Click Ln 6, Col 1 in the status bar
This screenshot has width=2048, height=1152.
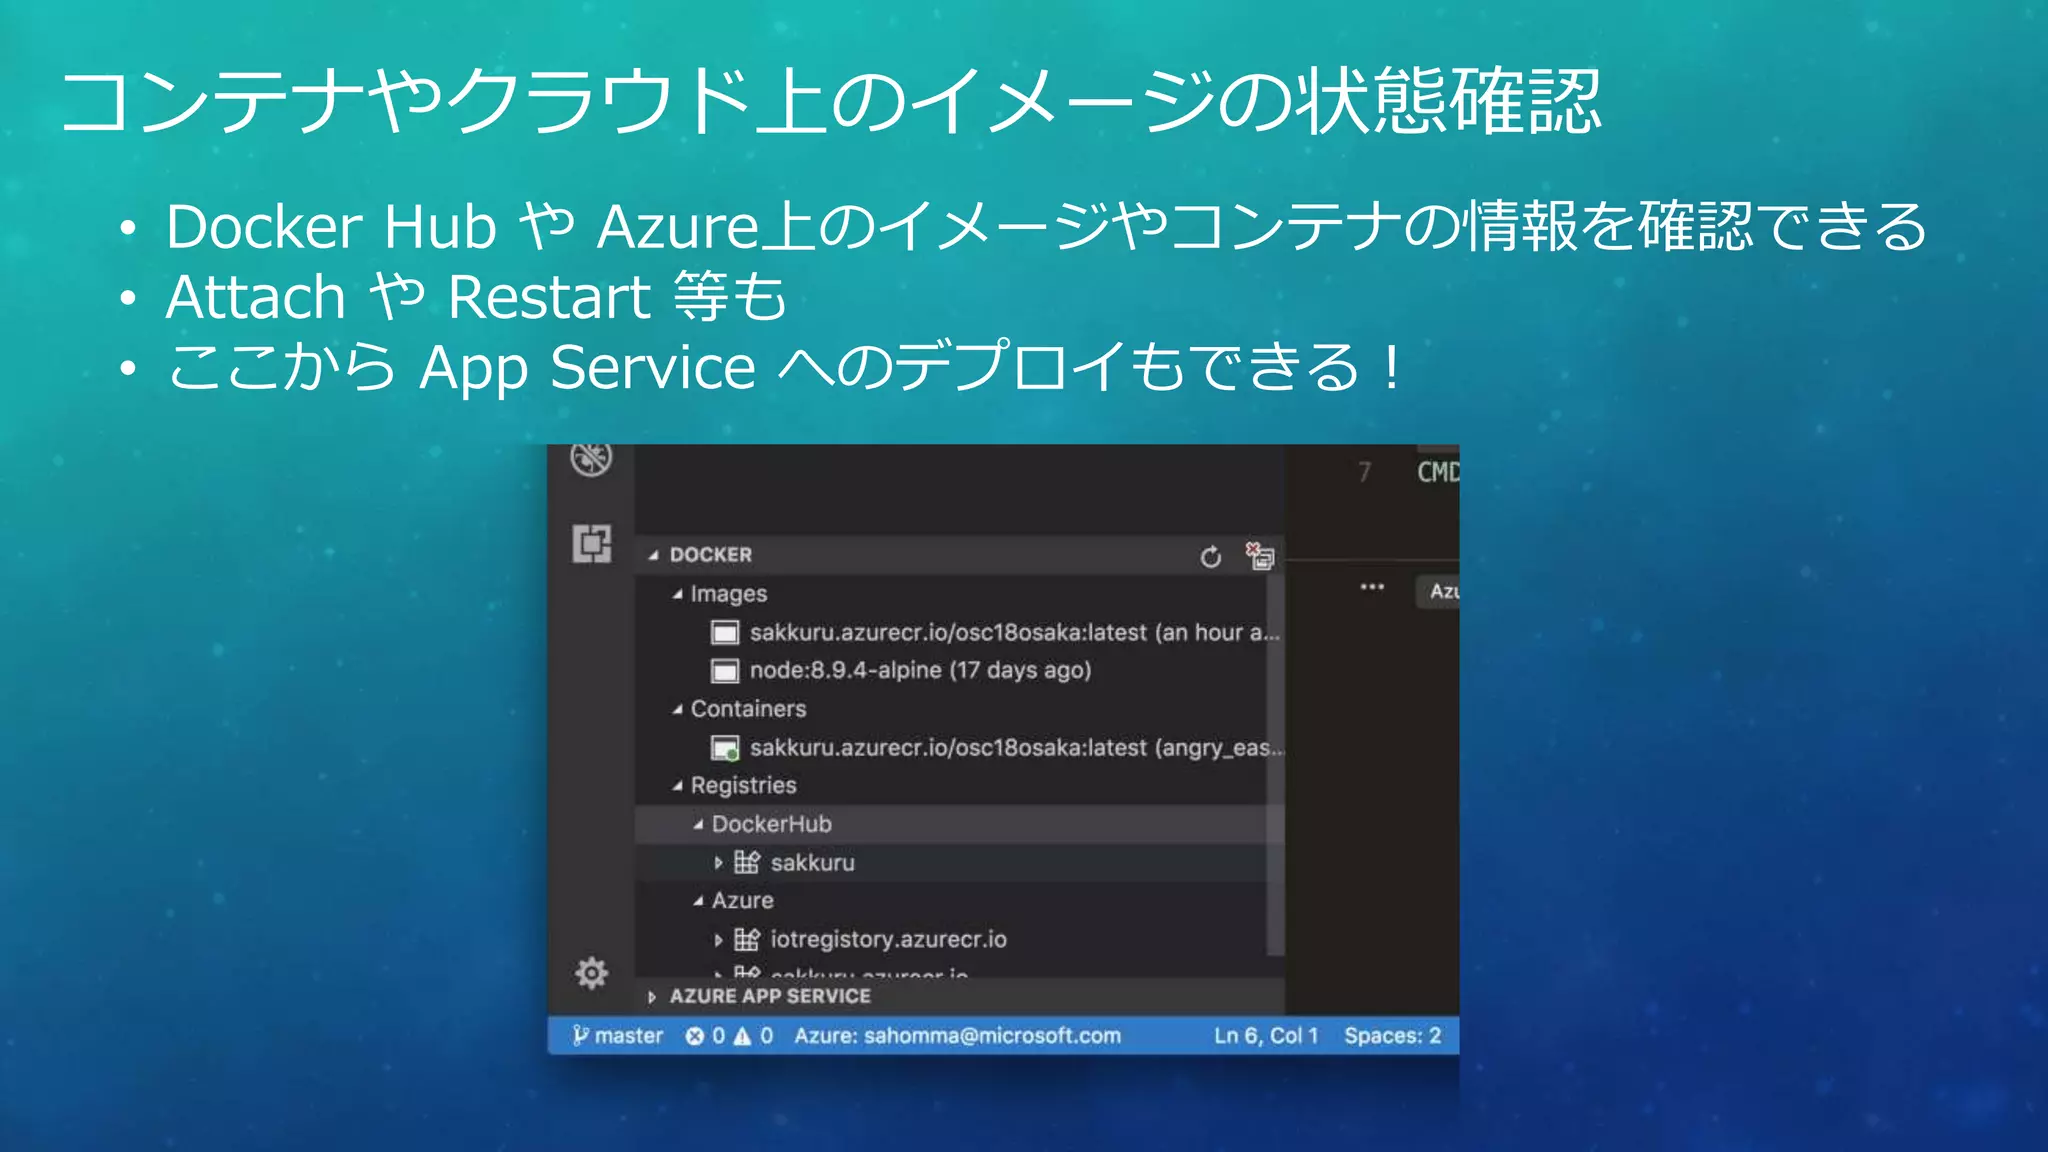1266,1036
